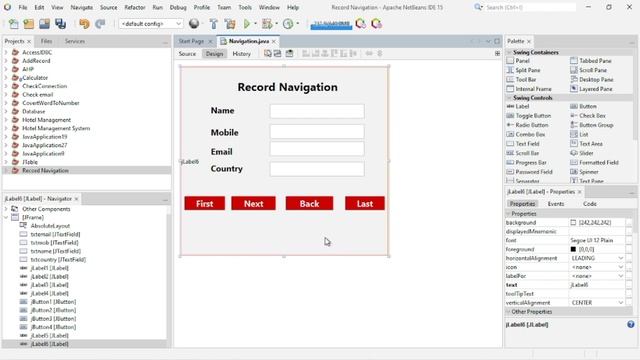Click the New Project toolbar icon
Viewport: 640px width, 360px height.
pos(29,24)
